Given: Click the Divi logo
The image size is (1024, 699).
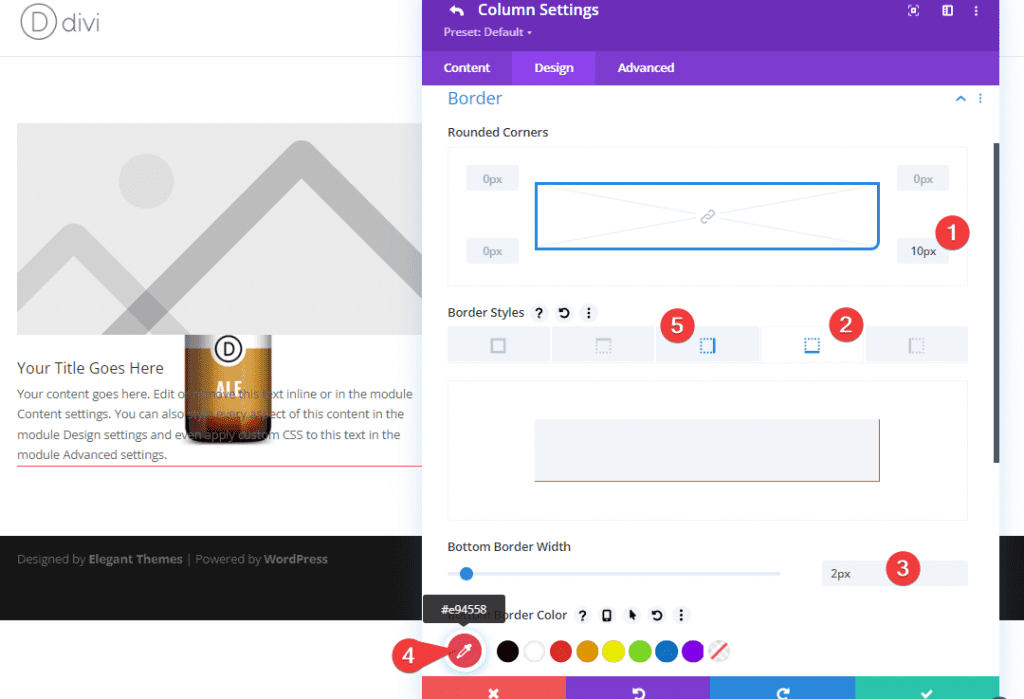Looking at the screenshot, I should click(60, 22).
